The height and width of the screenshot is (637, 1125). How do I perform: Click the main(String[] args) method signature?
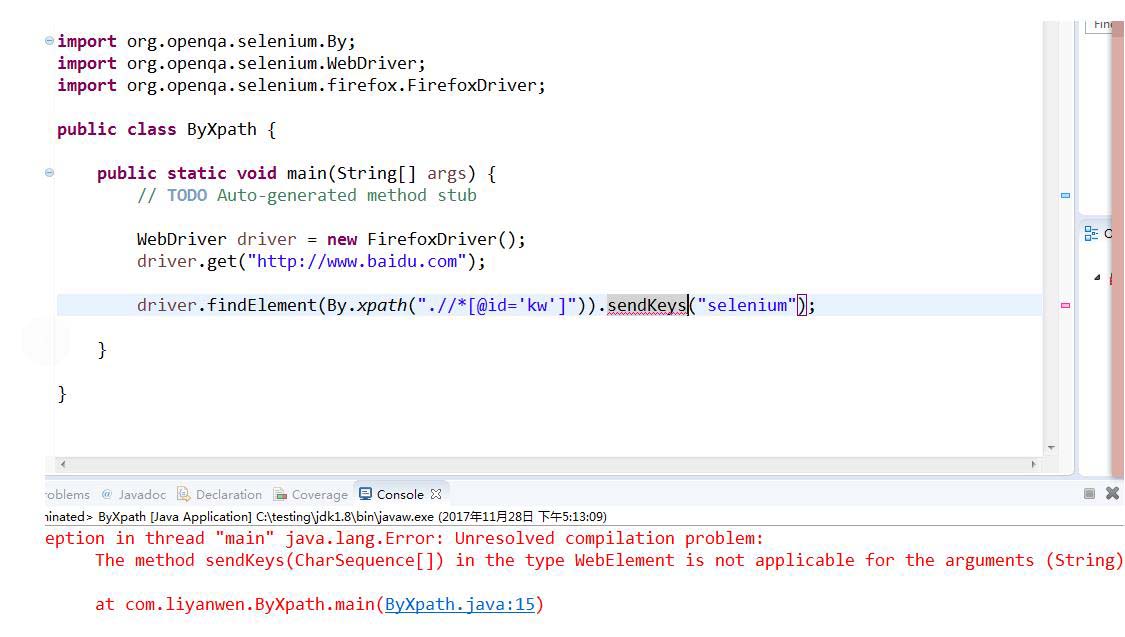[381, 174]
